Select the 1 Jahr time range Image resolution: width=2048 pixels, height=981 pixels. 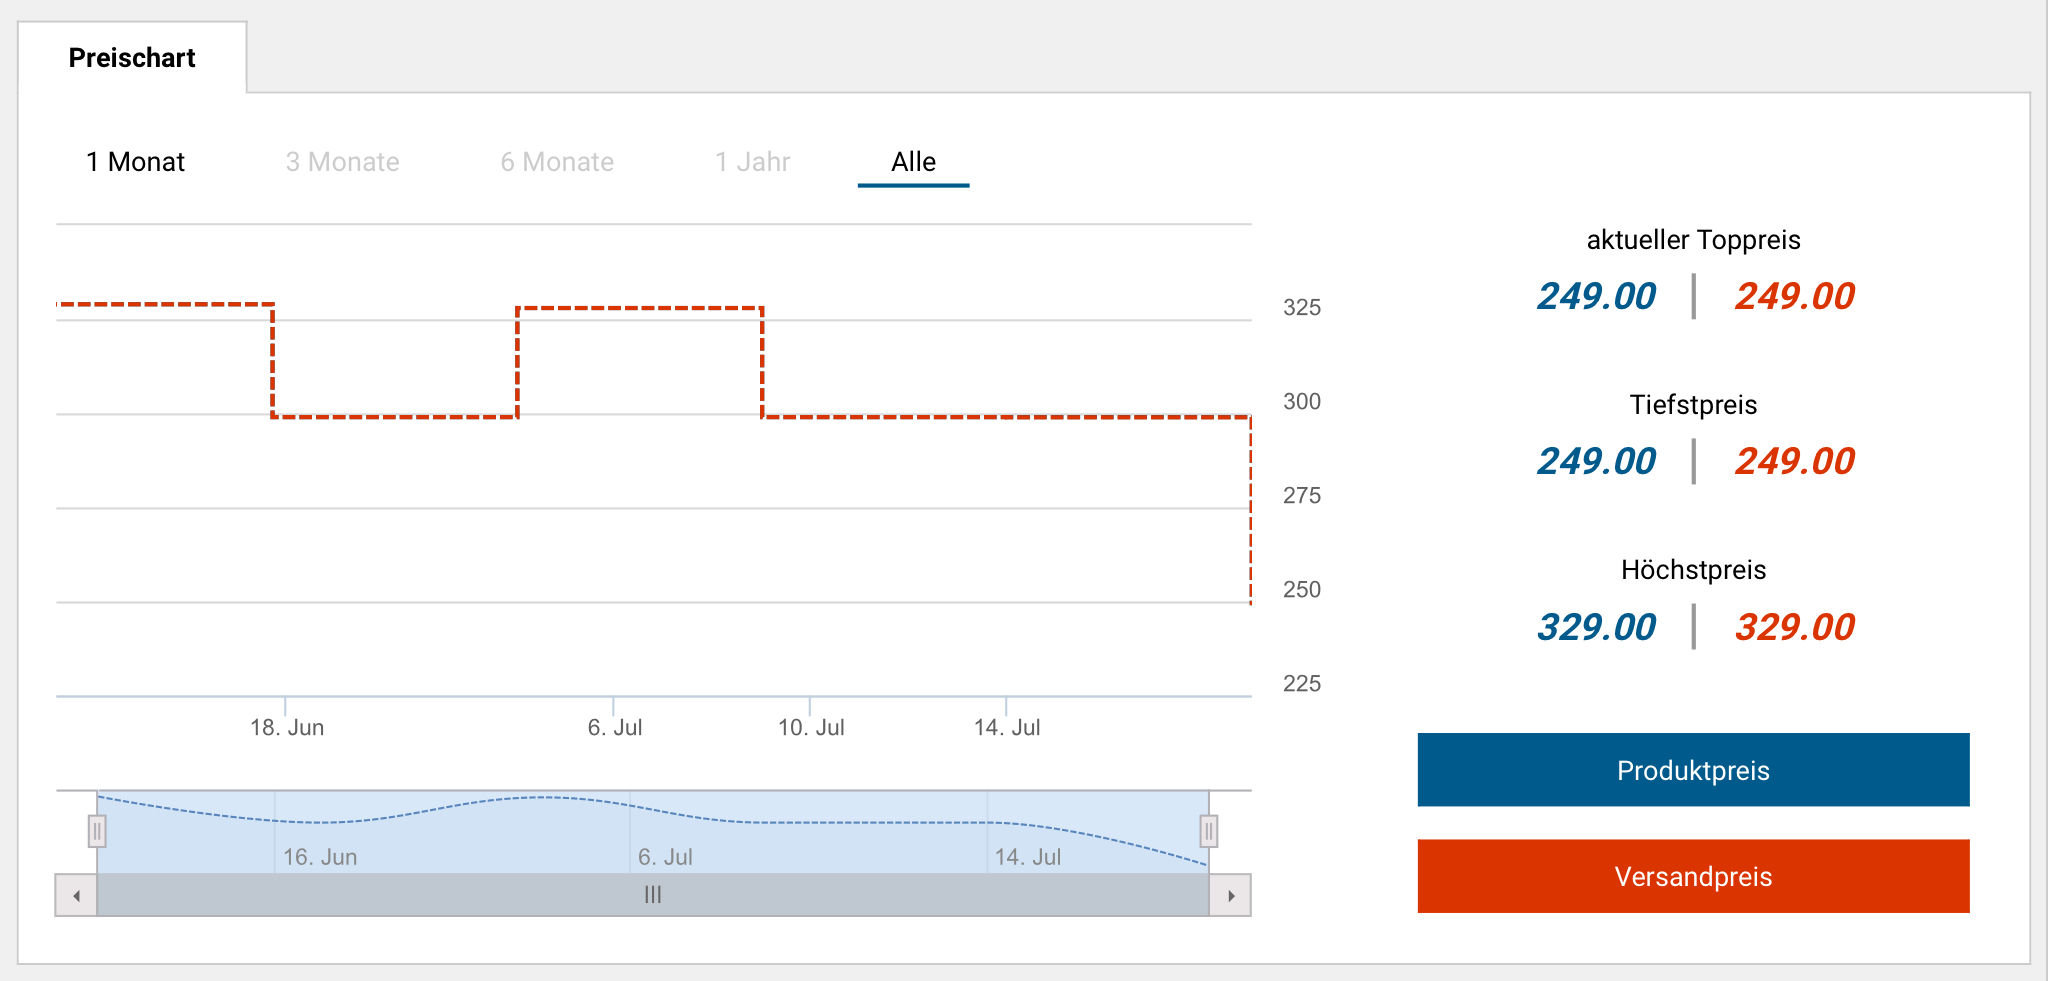pyautogui.click(x=752, y=162)
